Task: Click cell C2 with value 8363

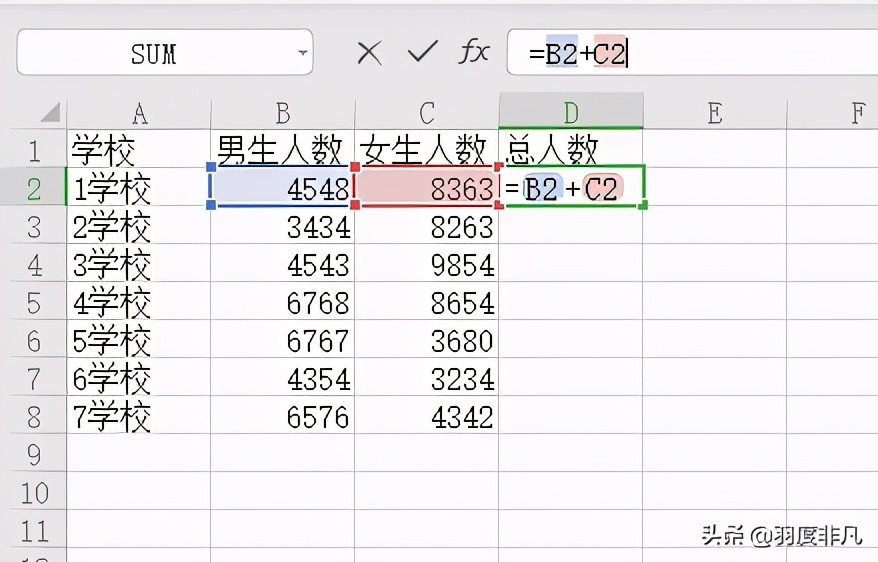Action: pyautogui.click(x=427, y=188)
